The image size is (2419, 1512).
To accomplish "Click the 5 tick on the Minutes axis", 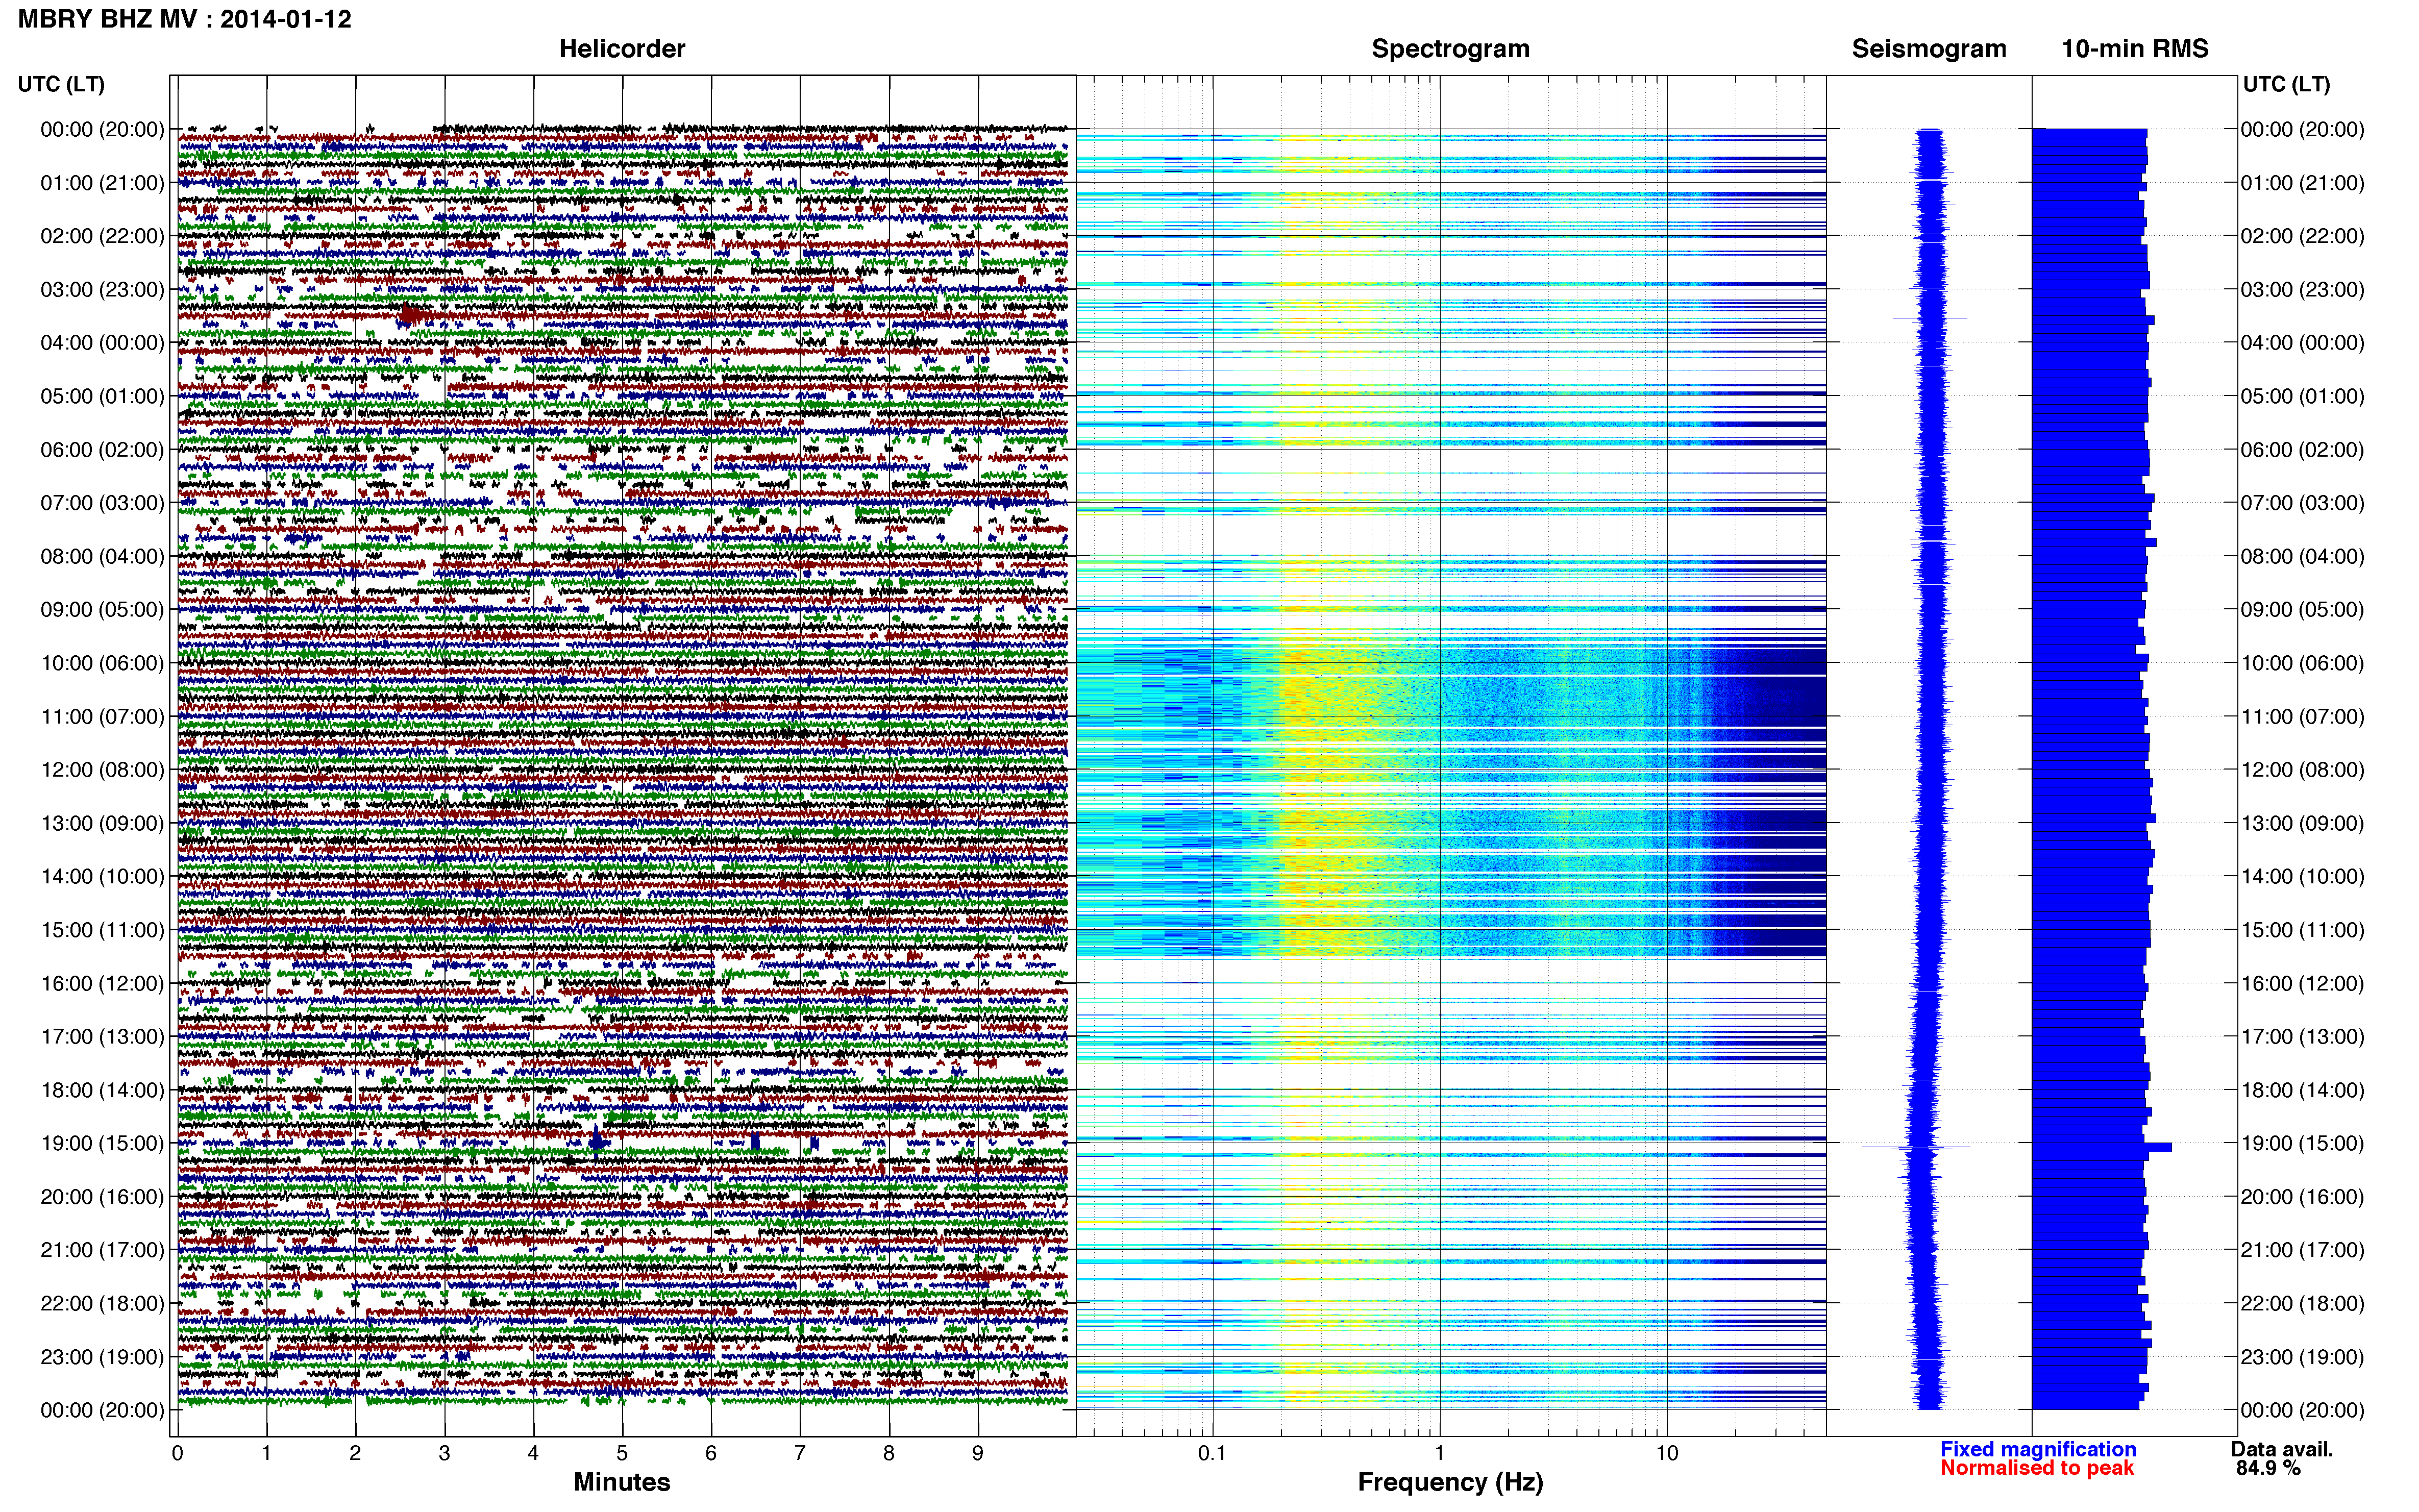I will point(622,1454).
